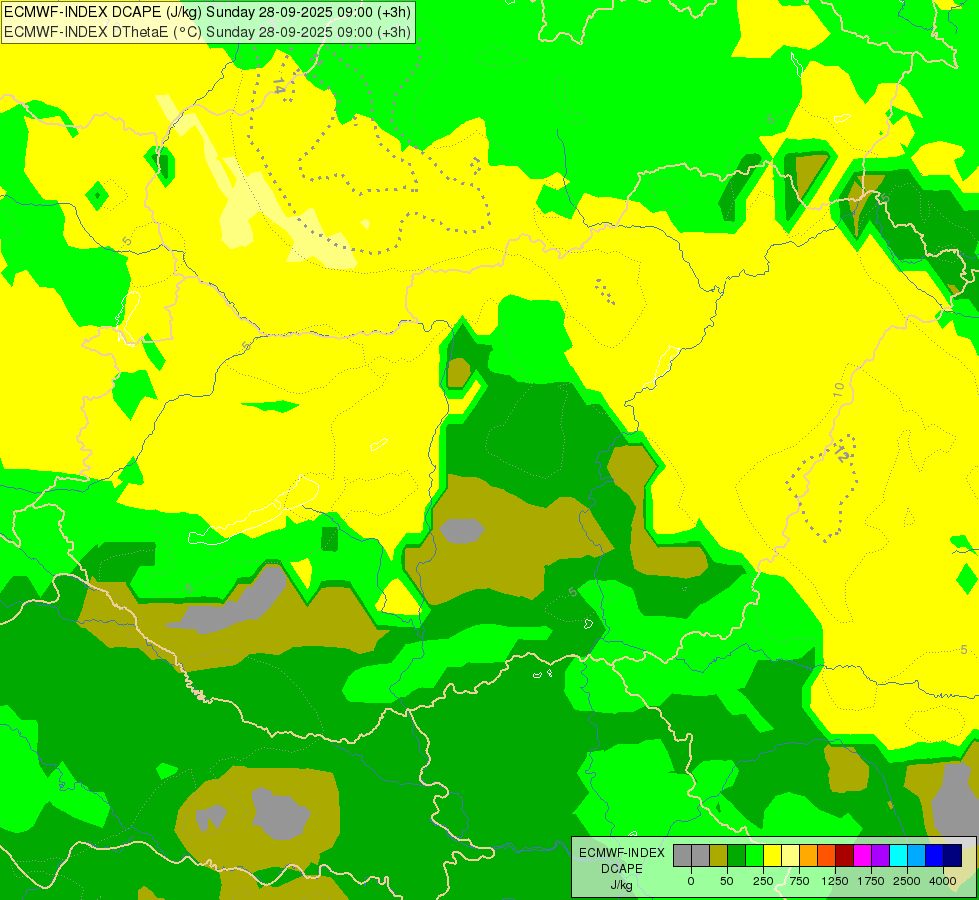Select the navy legend swatch
The image size is (979, 900).
pyautogui.click(x=953, y=855)
